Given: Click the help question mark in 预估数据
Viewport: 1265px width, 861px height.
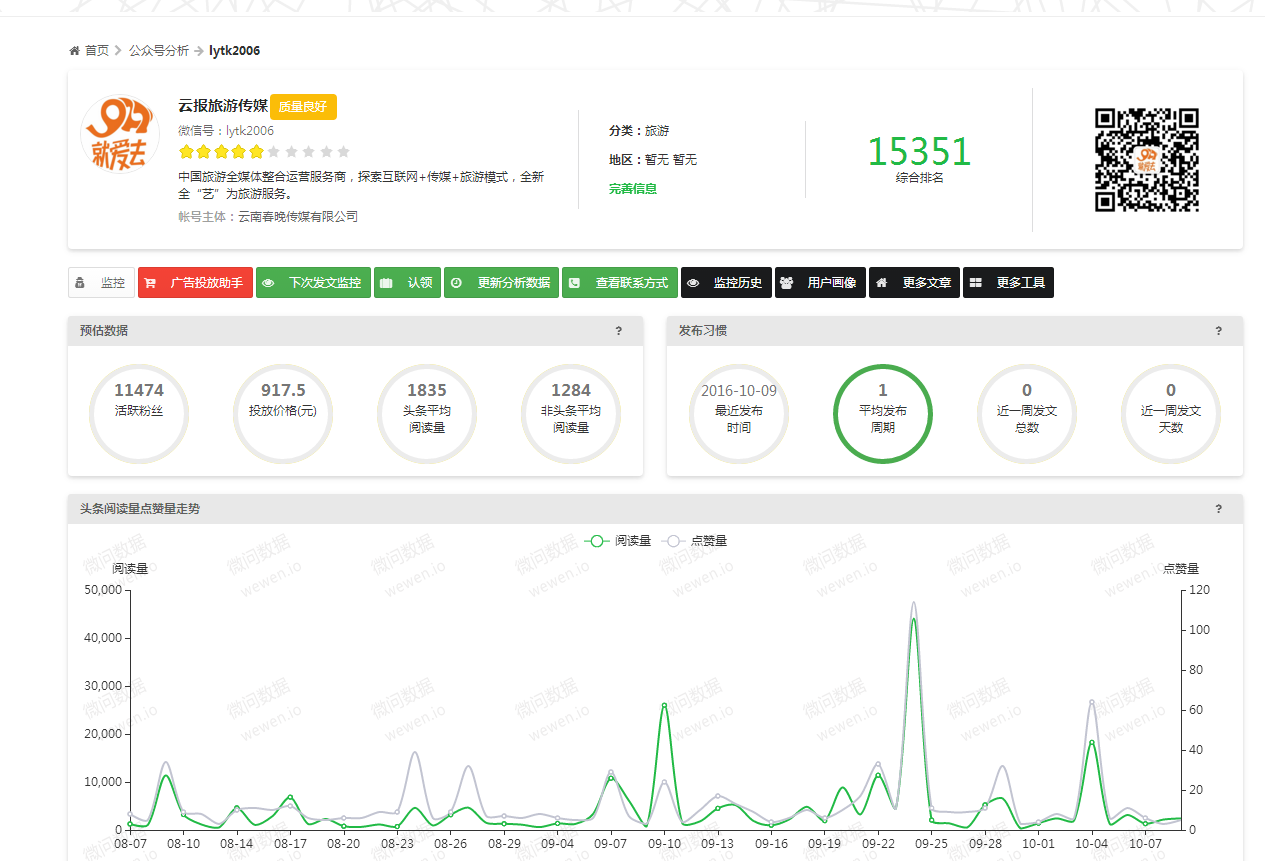Looking at the screenshot, I should [619, 331].
